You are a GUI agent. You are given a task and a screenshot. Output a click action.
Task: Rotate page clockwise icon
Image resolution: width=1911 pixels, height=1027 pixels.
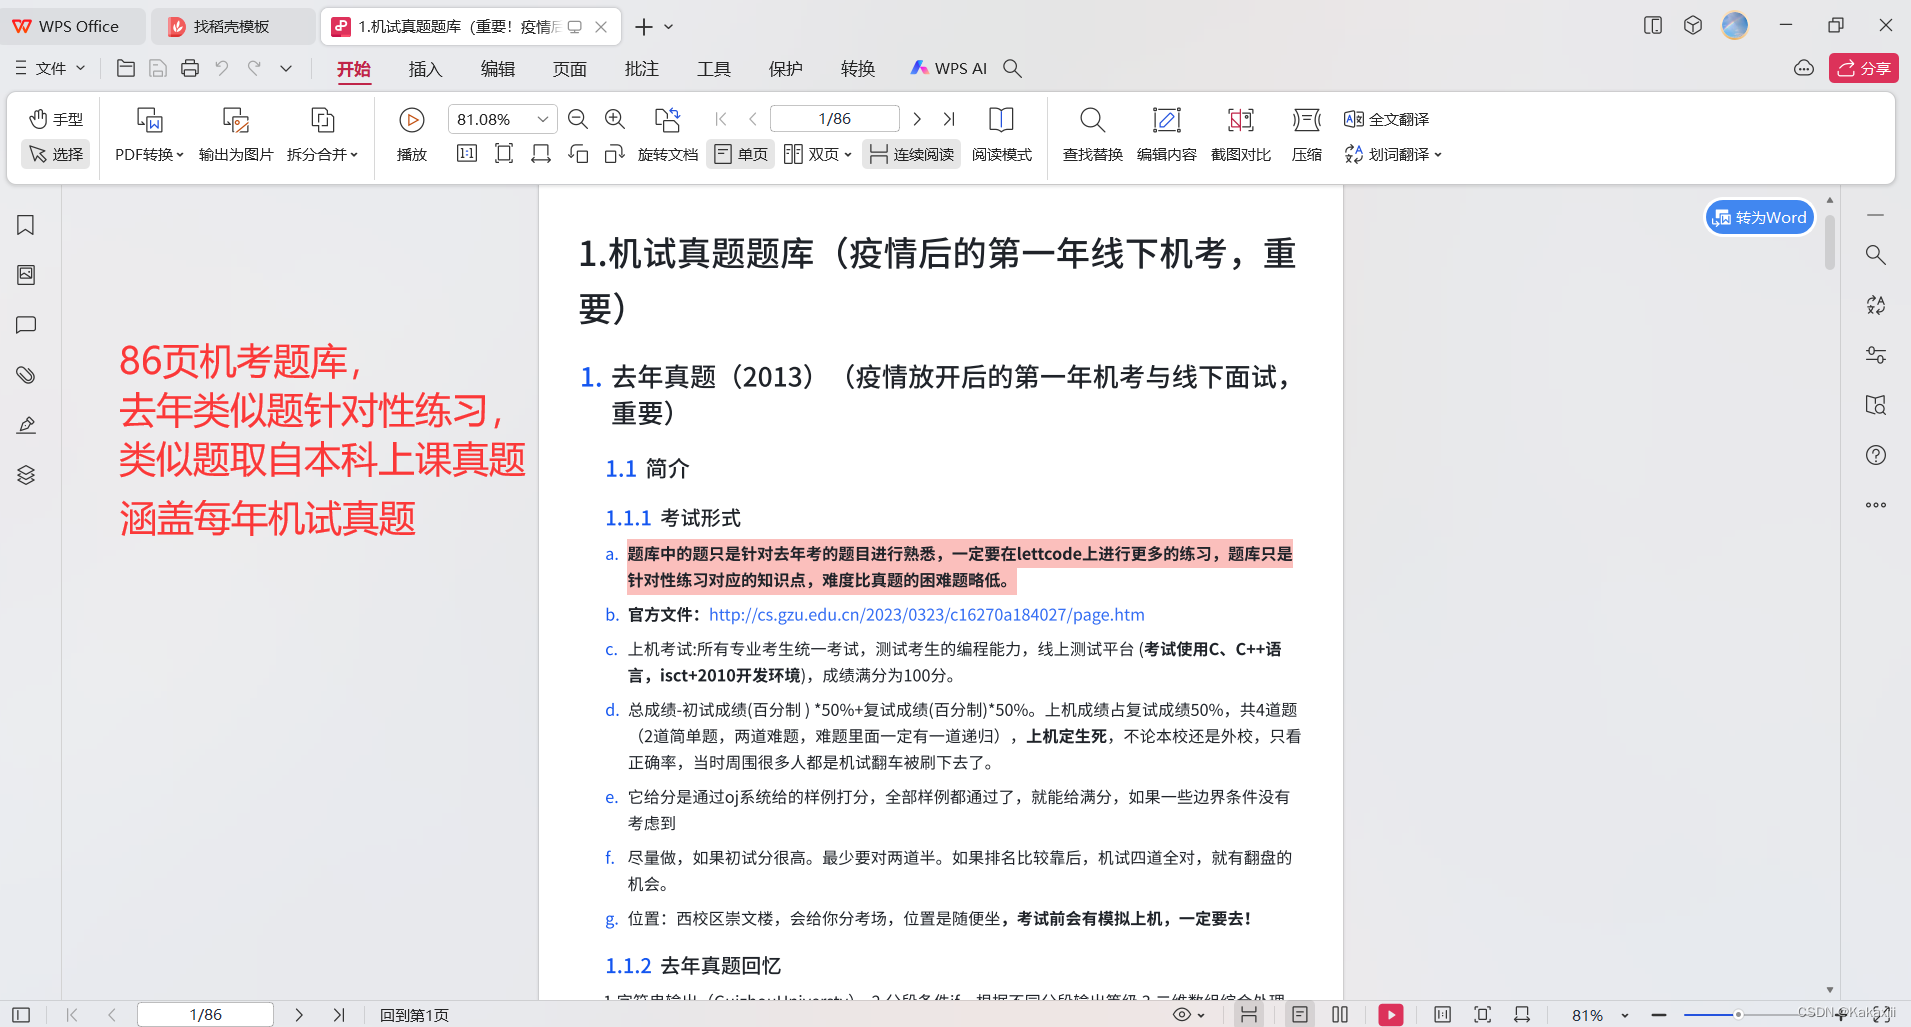[615, 153]
